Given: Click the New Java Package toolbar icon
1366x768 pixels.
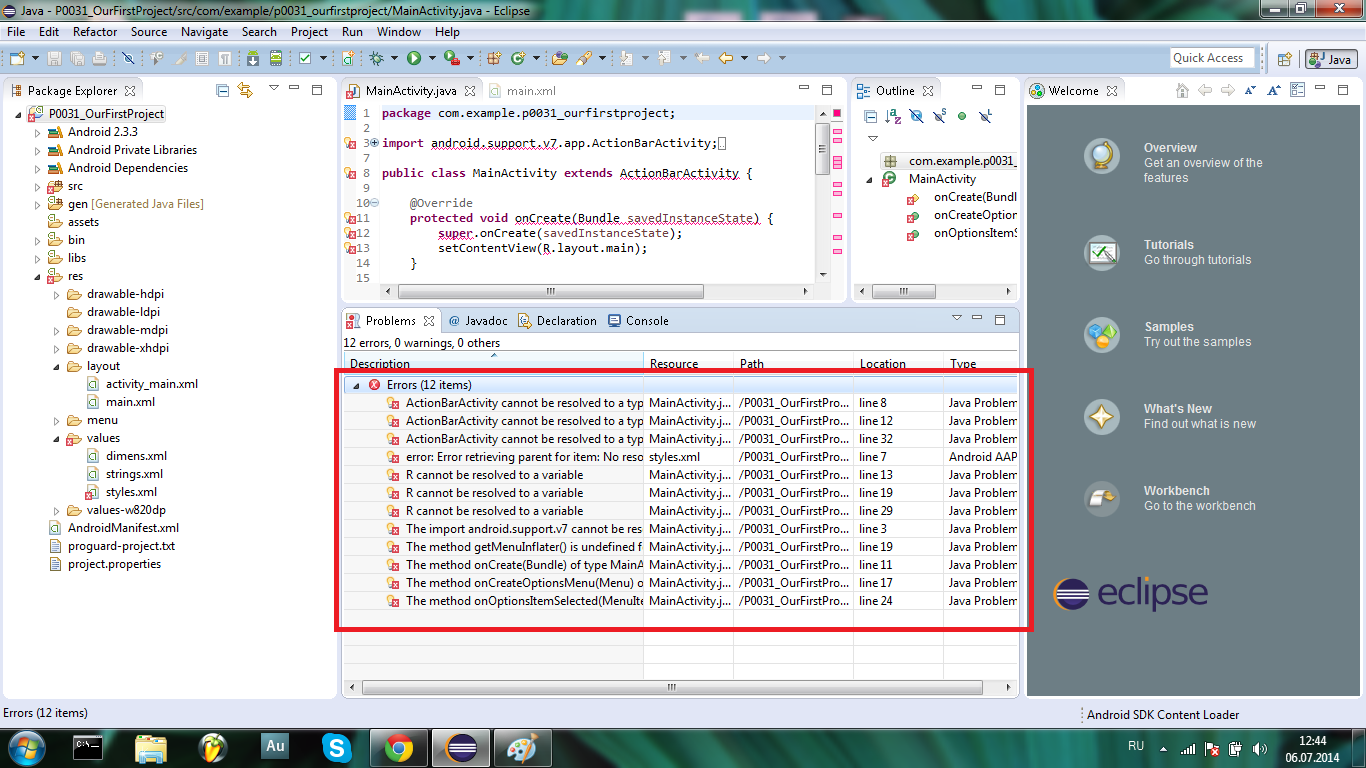Looking at the screenshot, I should pos(493,58).
